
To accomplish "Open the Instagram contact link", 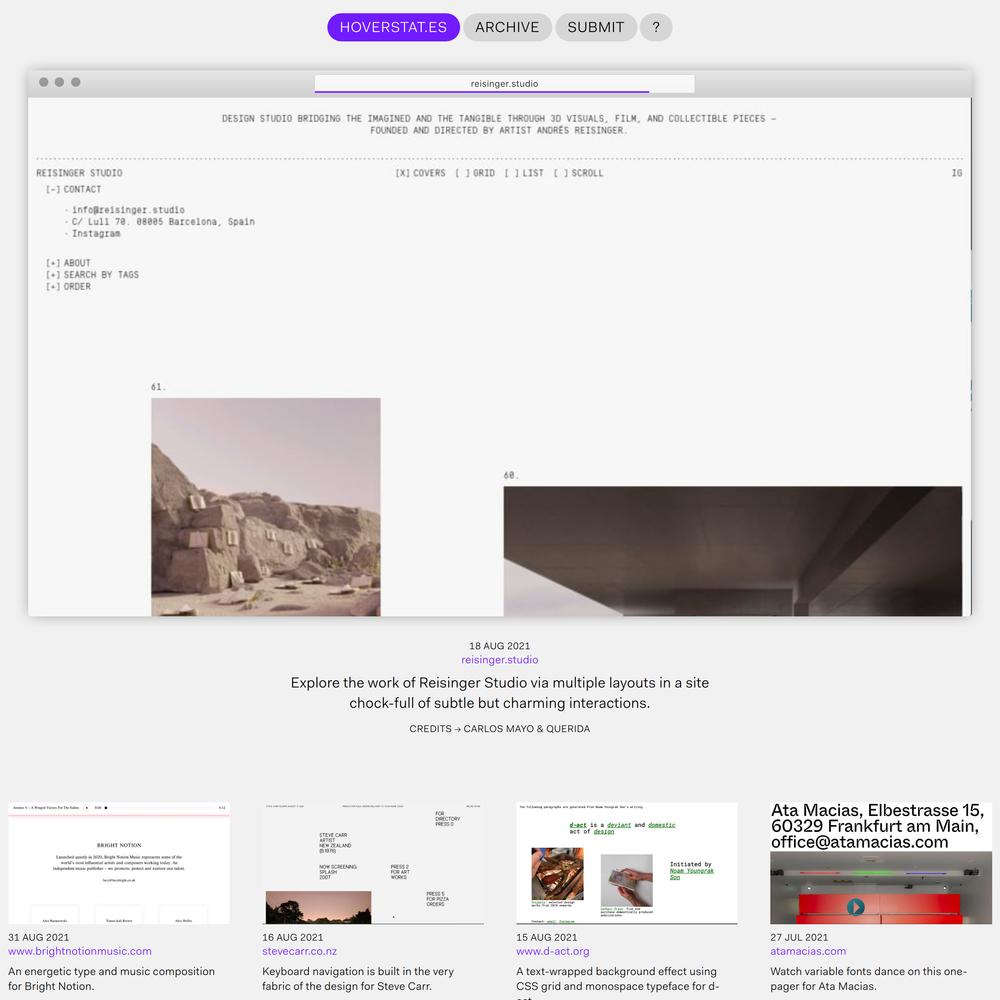I will coord(96,233).
